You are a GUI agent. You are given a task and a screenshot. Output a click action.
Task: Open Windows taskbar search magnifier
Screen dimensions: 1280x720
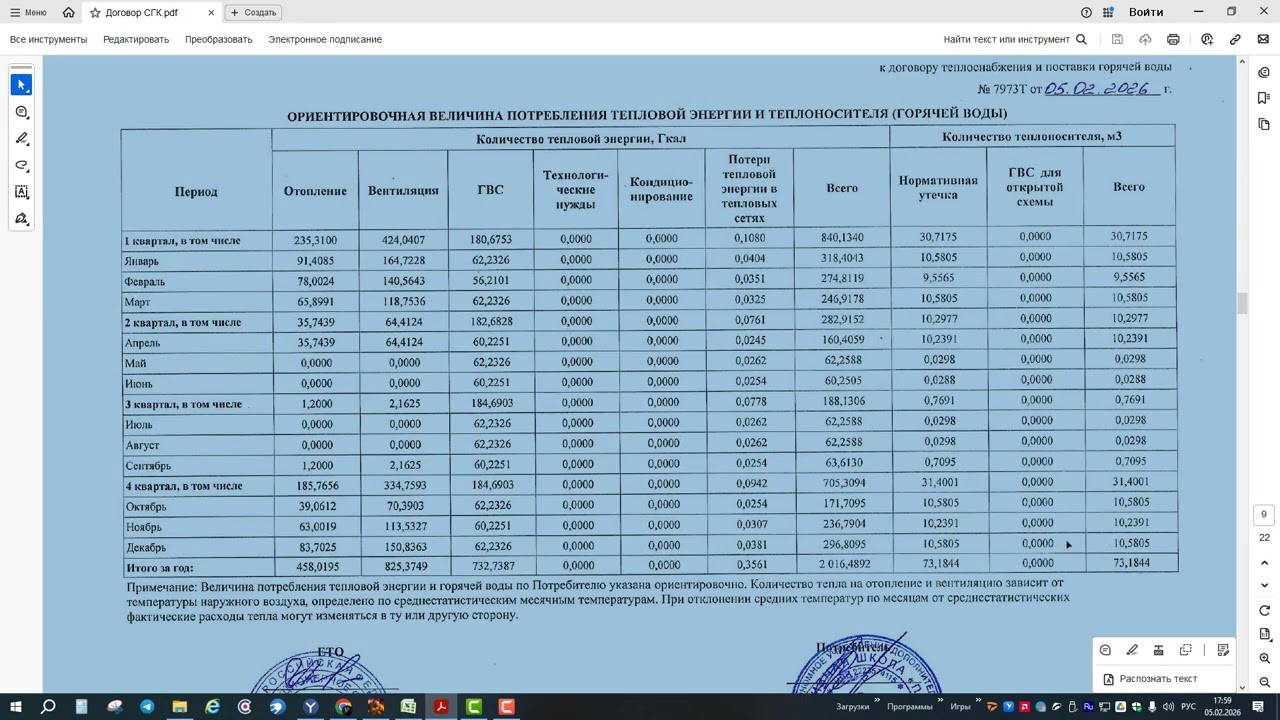coord(48,707)
